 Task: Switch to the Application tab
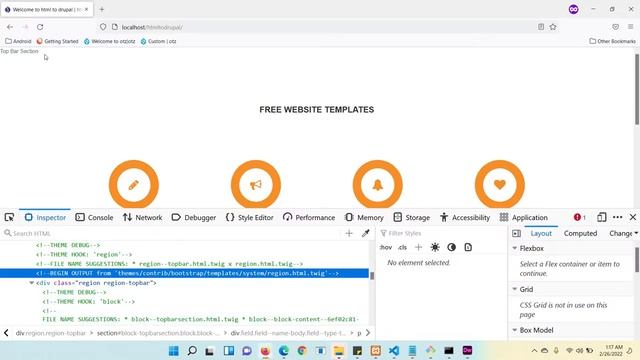point(524,217)
